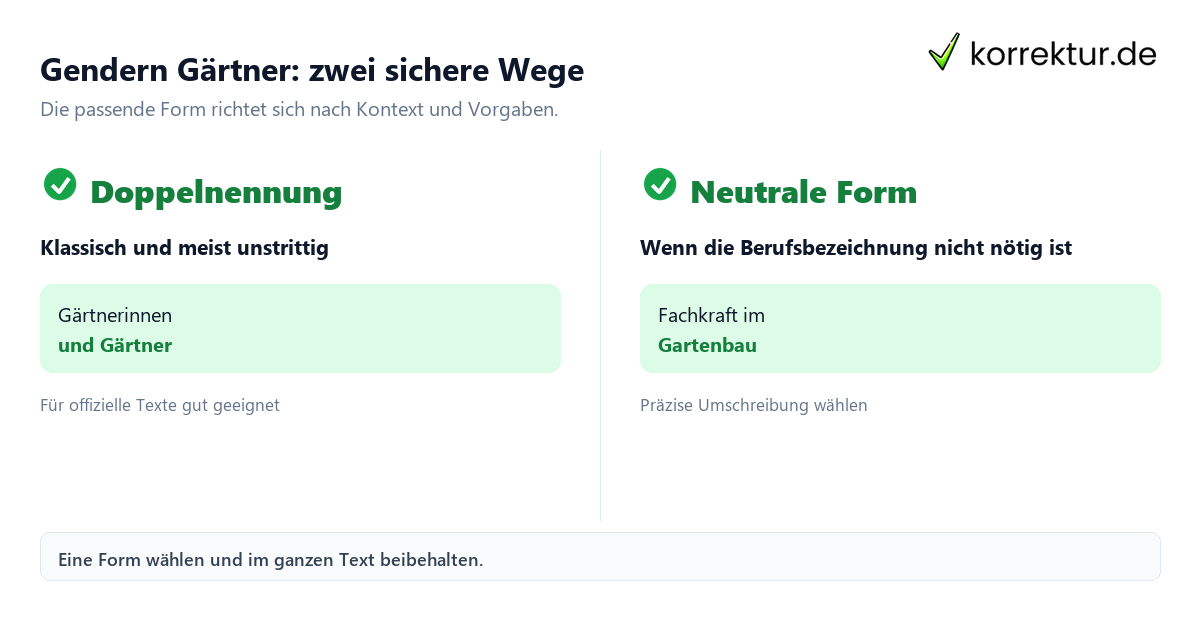Click the bold green word Gartenbau
Image resolution: width=1200 pixels, height=630 pixels.
coord(707,346)
